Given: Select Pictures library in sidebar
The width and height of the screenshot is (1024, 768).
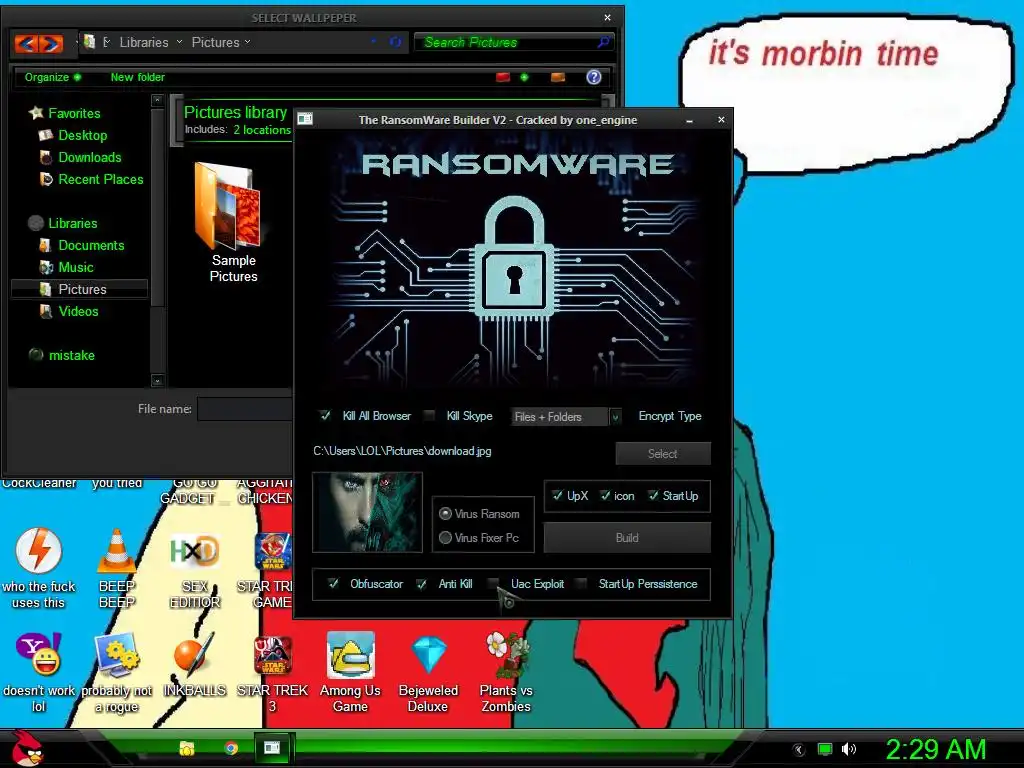Looking at the screenshot, I should [x=80, y=289].
